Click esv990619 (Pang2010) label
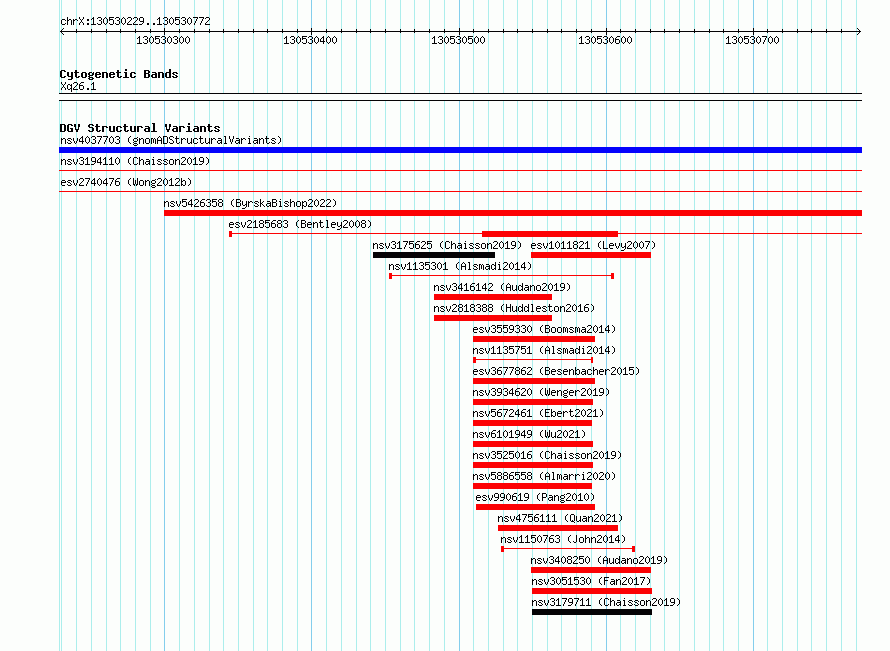This screenshot has width=890, height=651. coord(535,497)
